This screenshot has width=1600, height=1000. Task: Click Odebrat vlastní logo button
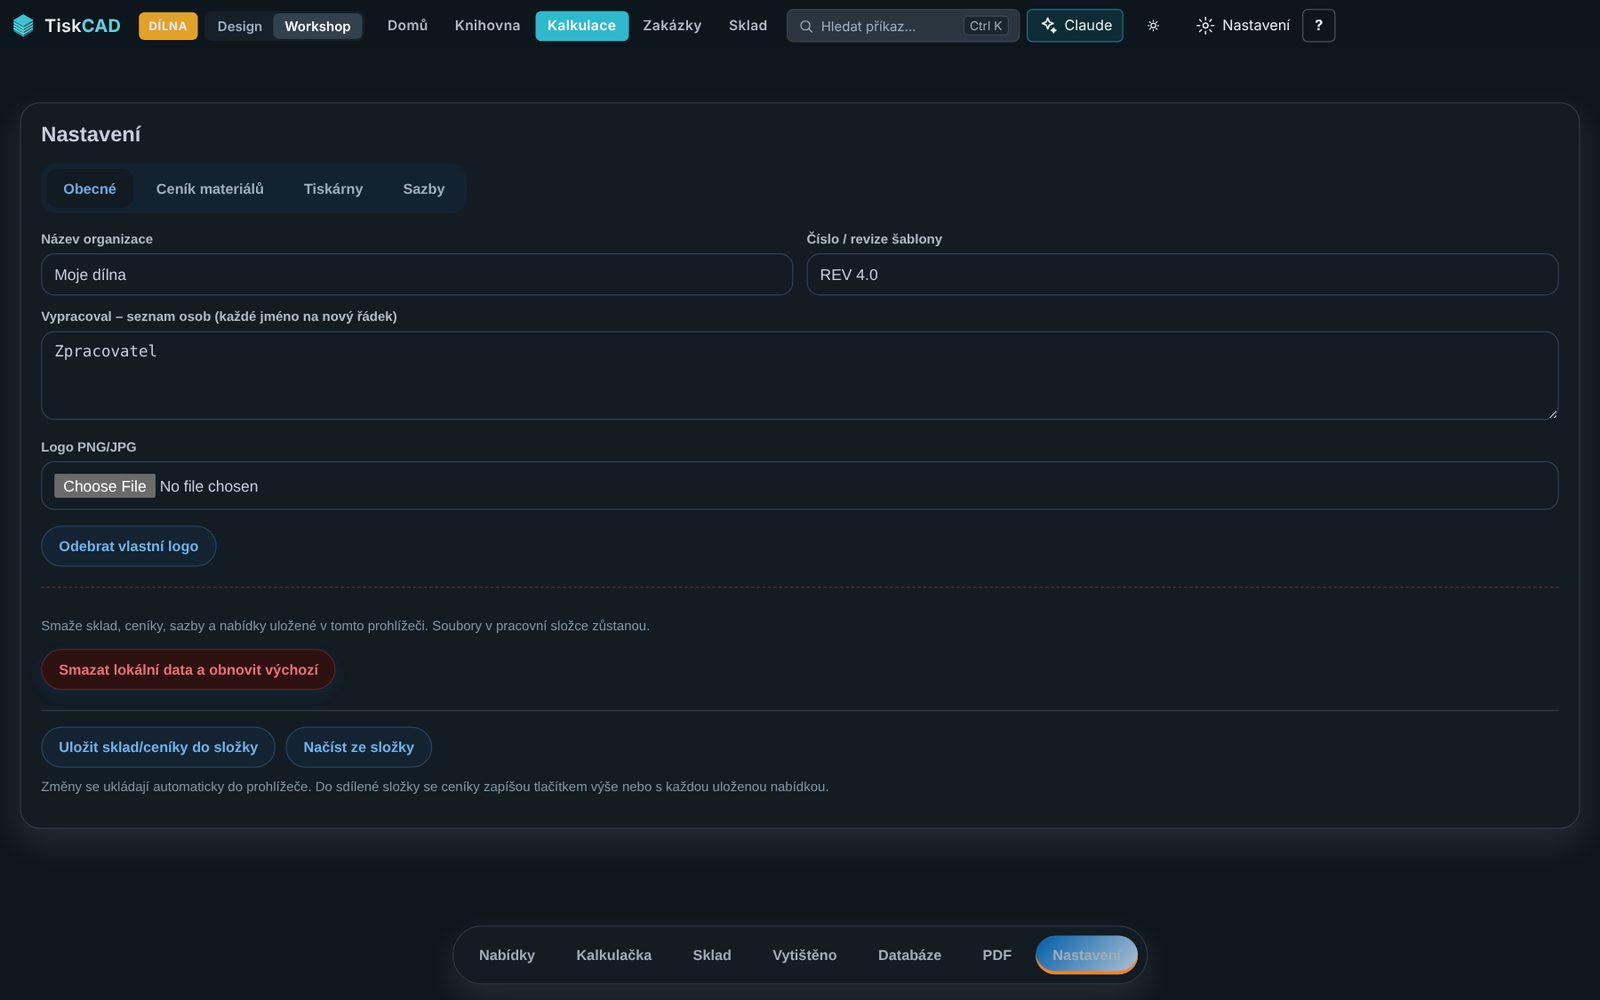(x=129, y=546)
